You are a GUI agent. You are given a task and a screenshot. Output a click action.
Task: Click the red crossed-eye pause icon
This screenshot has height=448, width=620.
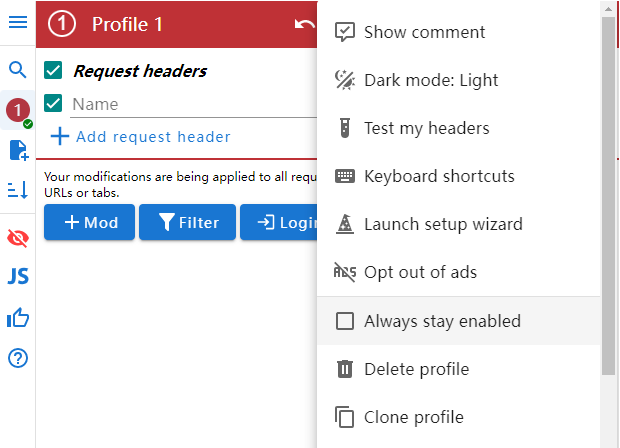tap(18, 237)
